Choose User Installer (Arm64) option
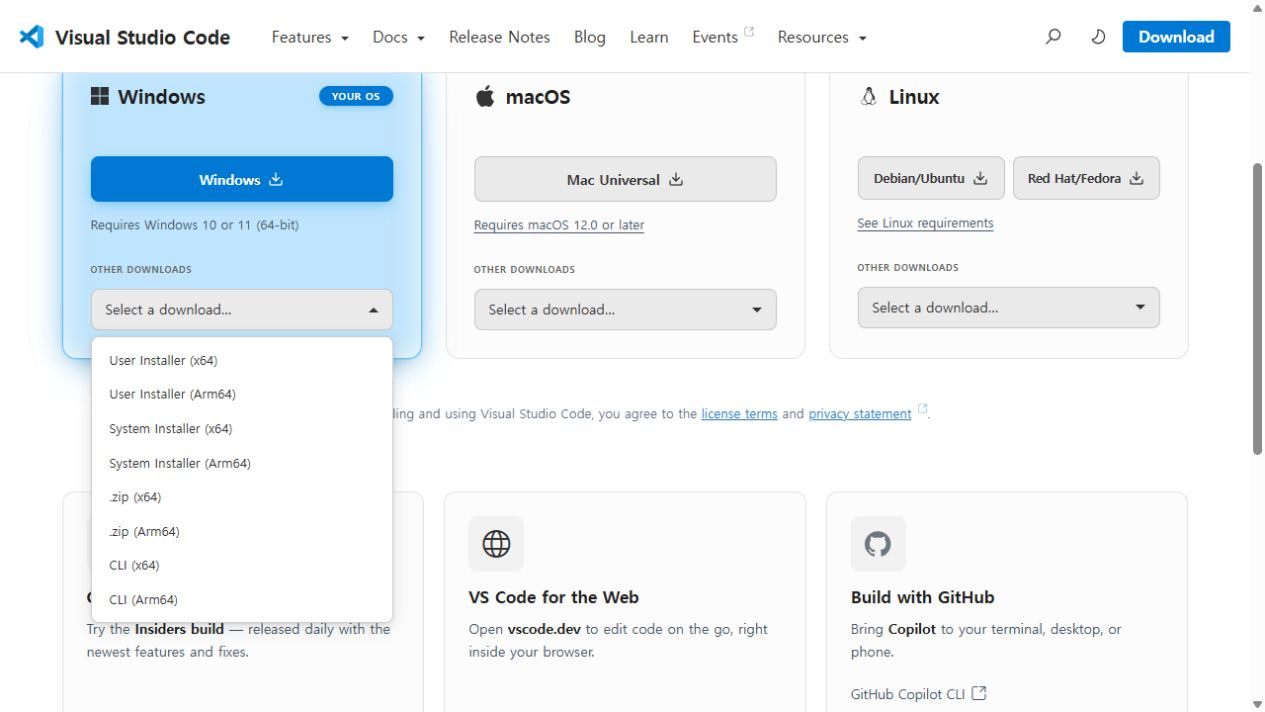 point(242,394)
